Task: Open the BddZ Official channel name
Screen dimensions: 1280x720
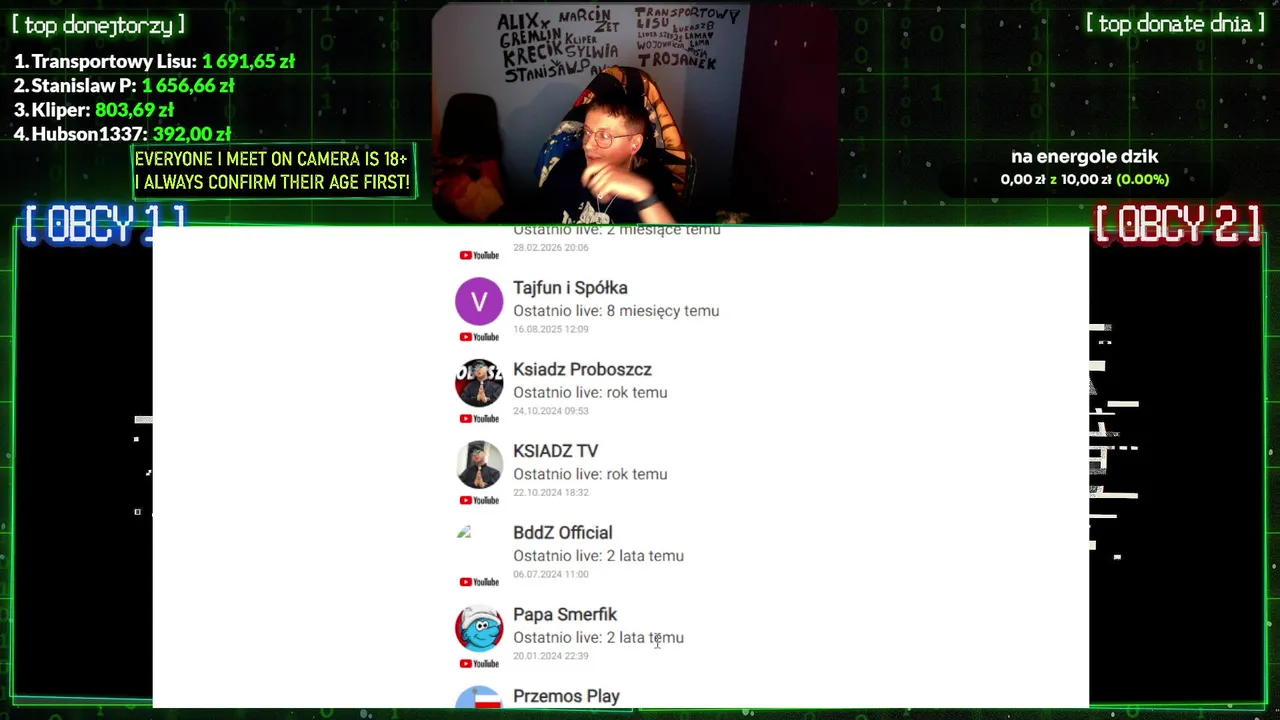Action: click(x=562, y=533)
